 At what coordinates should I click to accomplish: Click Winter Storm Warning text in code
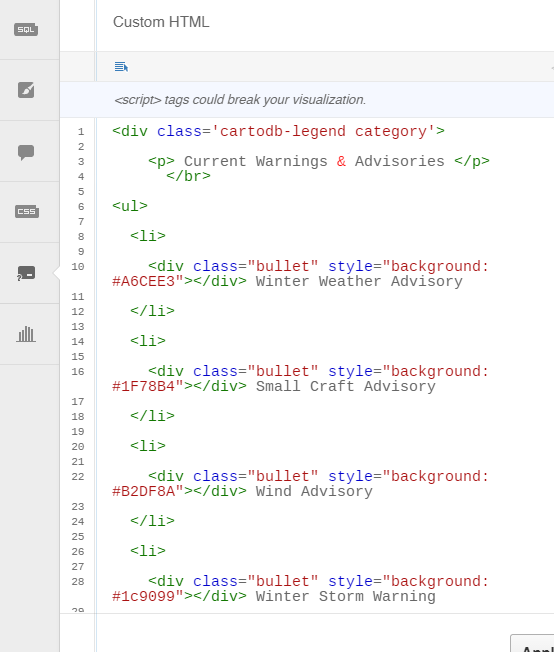pyautogui.click(x=346, y=596)
